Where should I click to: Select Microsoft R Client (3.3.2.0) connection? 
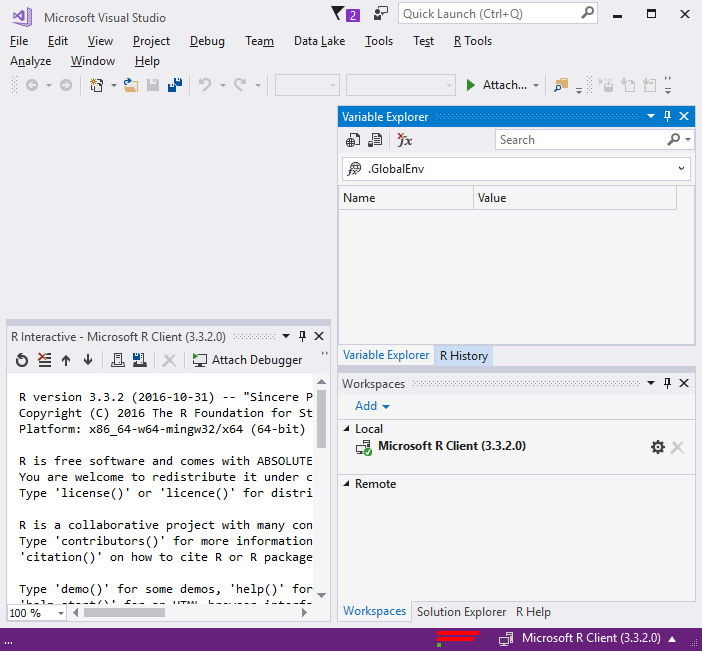452,446
